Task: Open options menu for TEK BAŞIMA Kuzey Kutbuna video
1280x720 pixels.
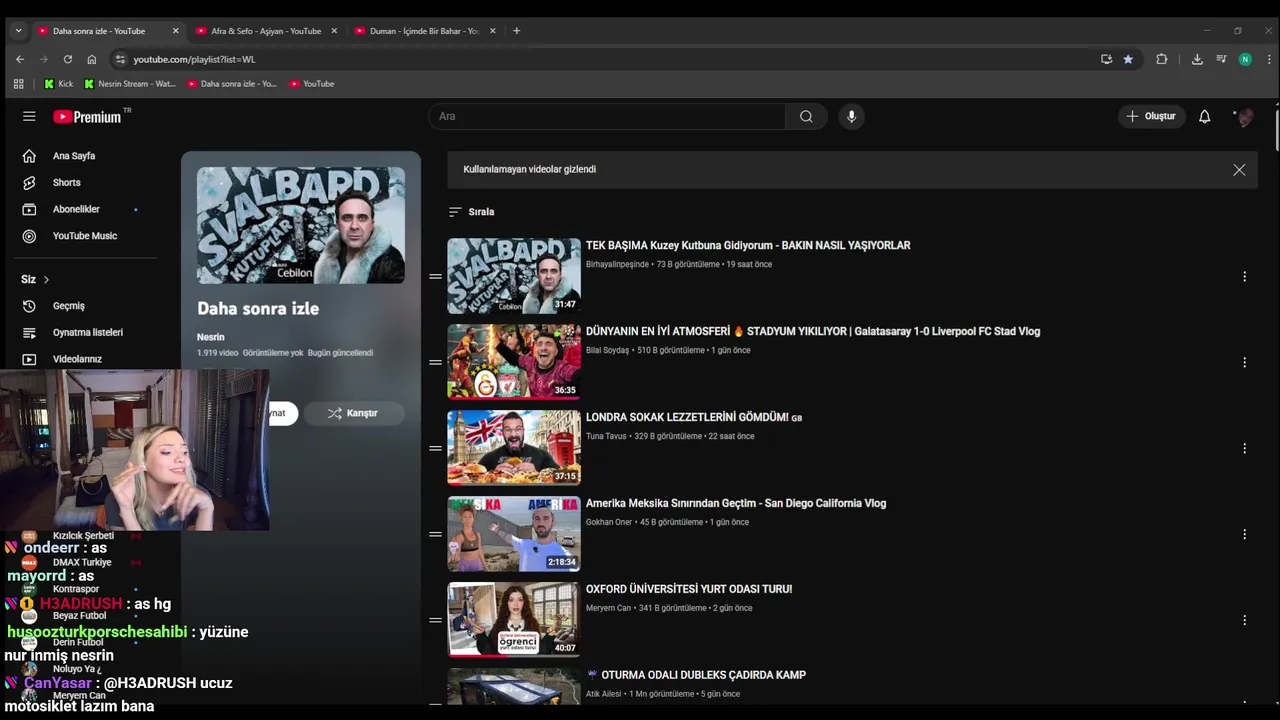Action: 1244,276
